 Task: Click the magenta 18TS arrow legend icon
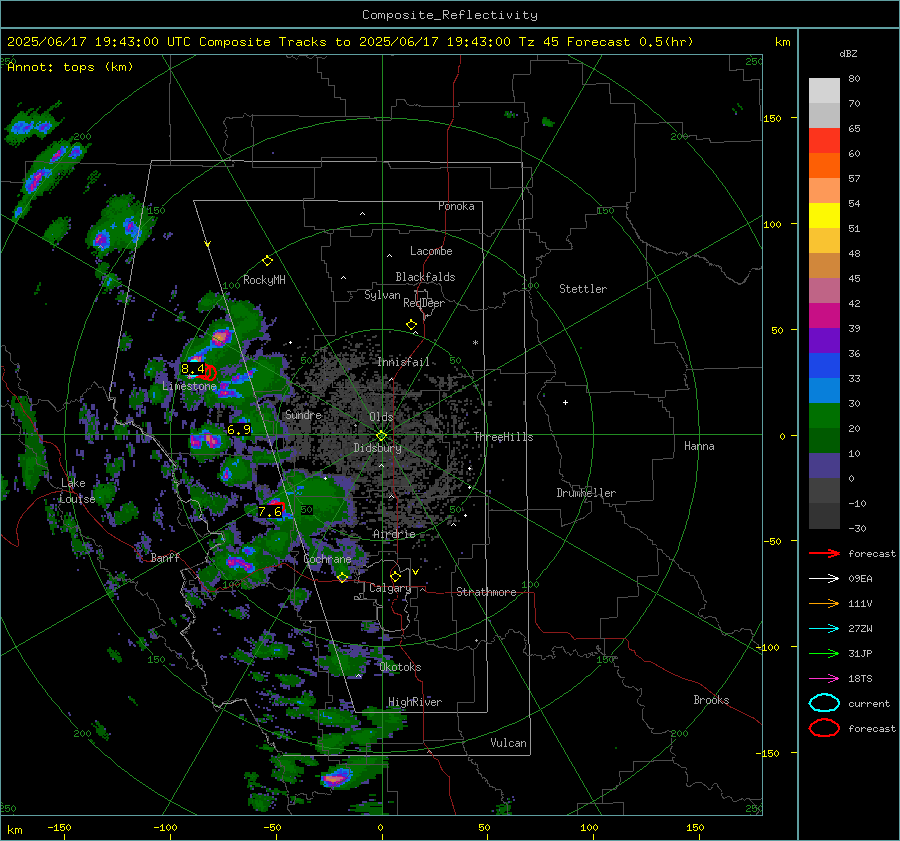click(x=824, y=679)
